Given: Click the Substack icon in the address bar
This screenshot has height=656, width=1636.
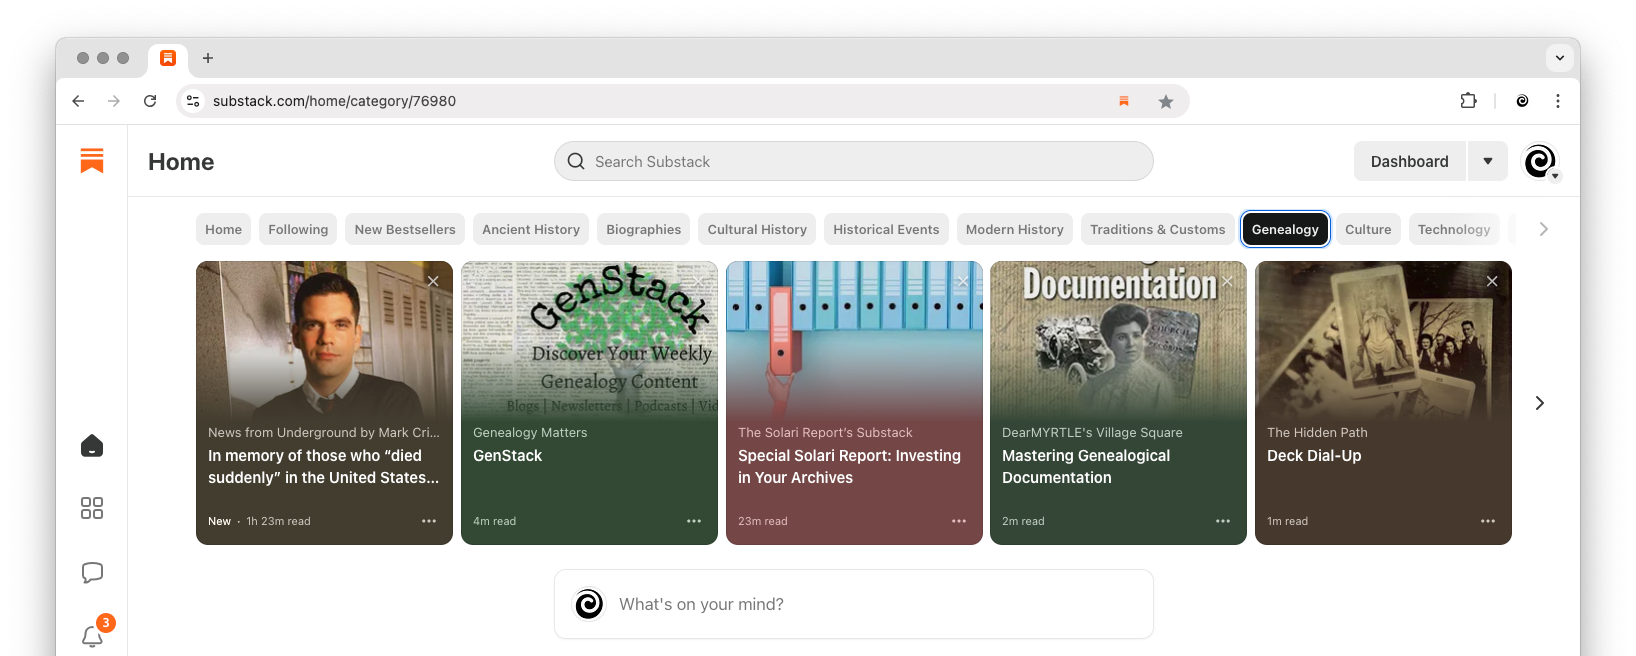Looking at the screenshot, I should (x=1124, y=101).
